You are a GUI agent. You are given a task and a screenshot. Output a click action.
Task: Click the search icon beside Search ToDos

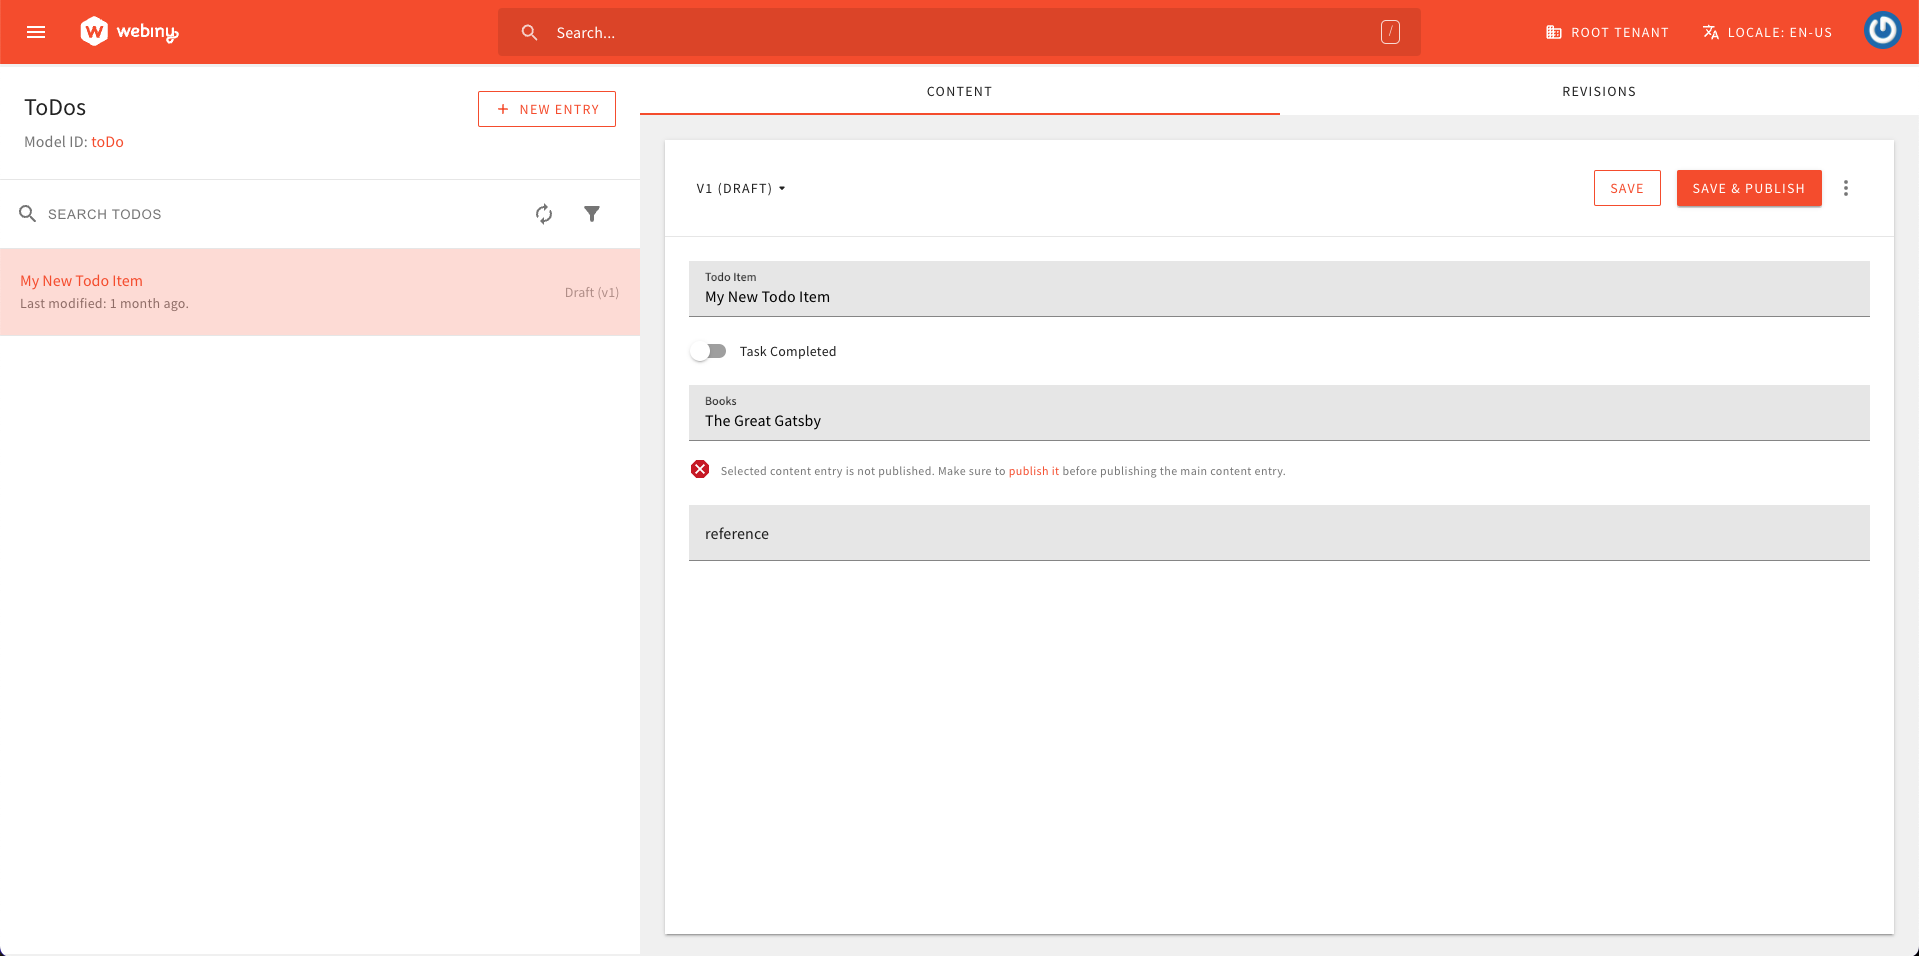[28, 214]
